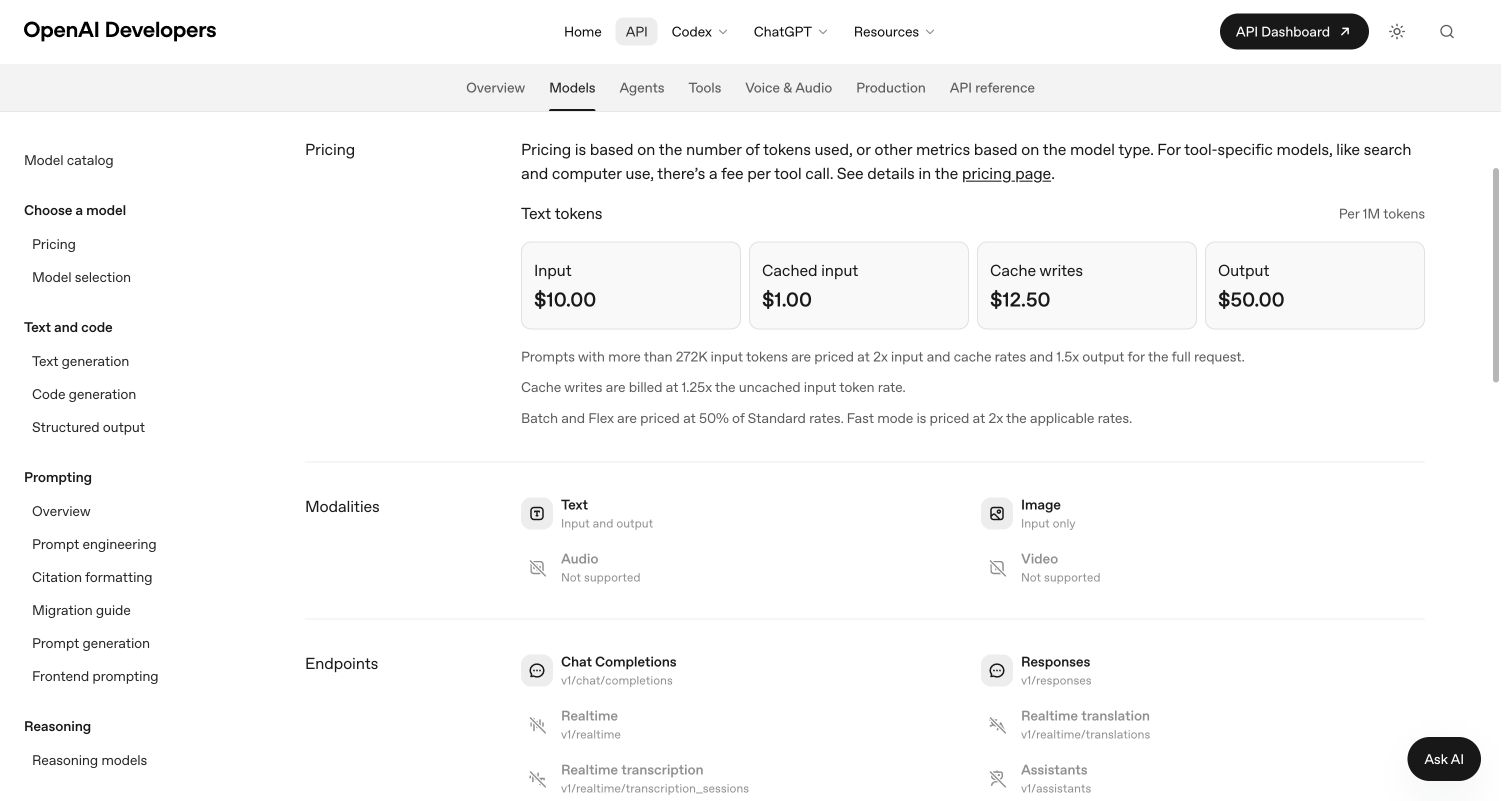
Task: Follow the pricing page link
Action: click(x=1006, y=174)
